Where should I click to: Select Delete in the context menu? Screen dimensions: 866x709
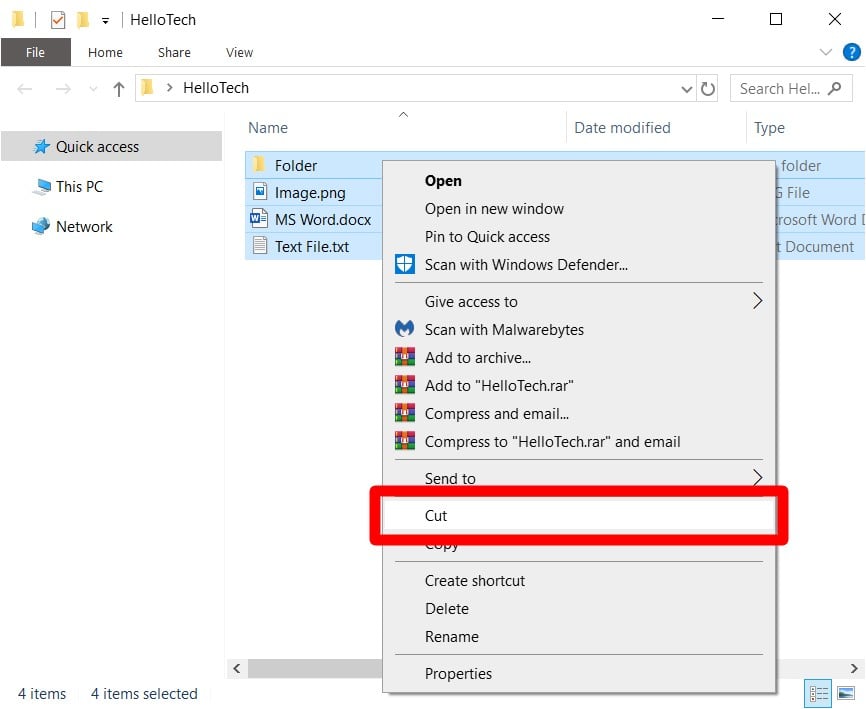click(447, 608)
